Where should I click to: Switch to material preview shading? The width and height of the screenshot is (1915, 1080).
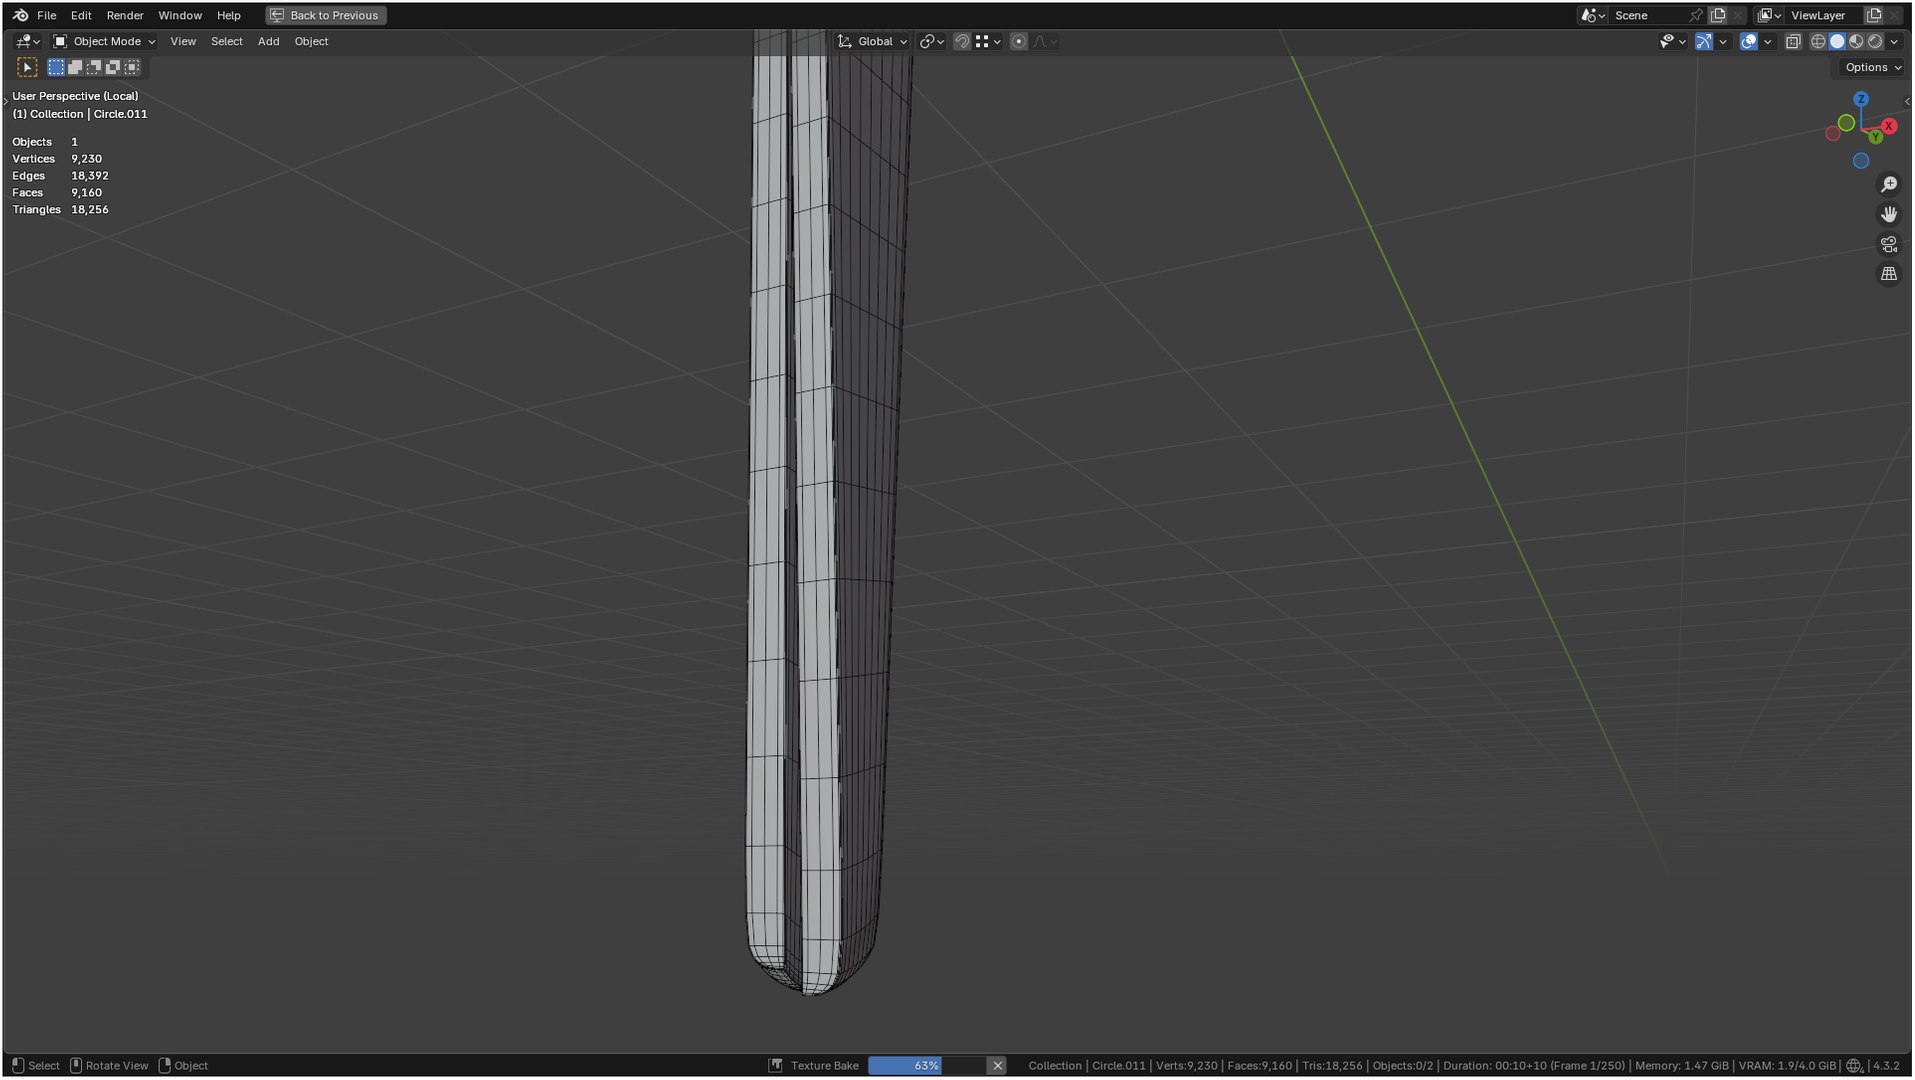coord(1856,41)
